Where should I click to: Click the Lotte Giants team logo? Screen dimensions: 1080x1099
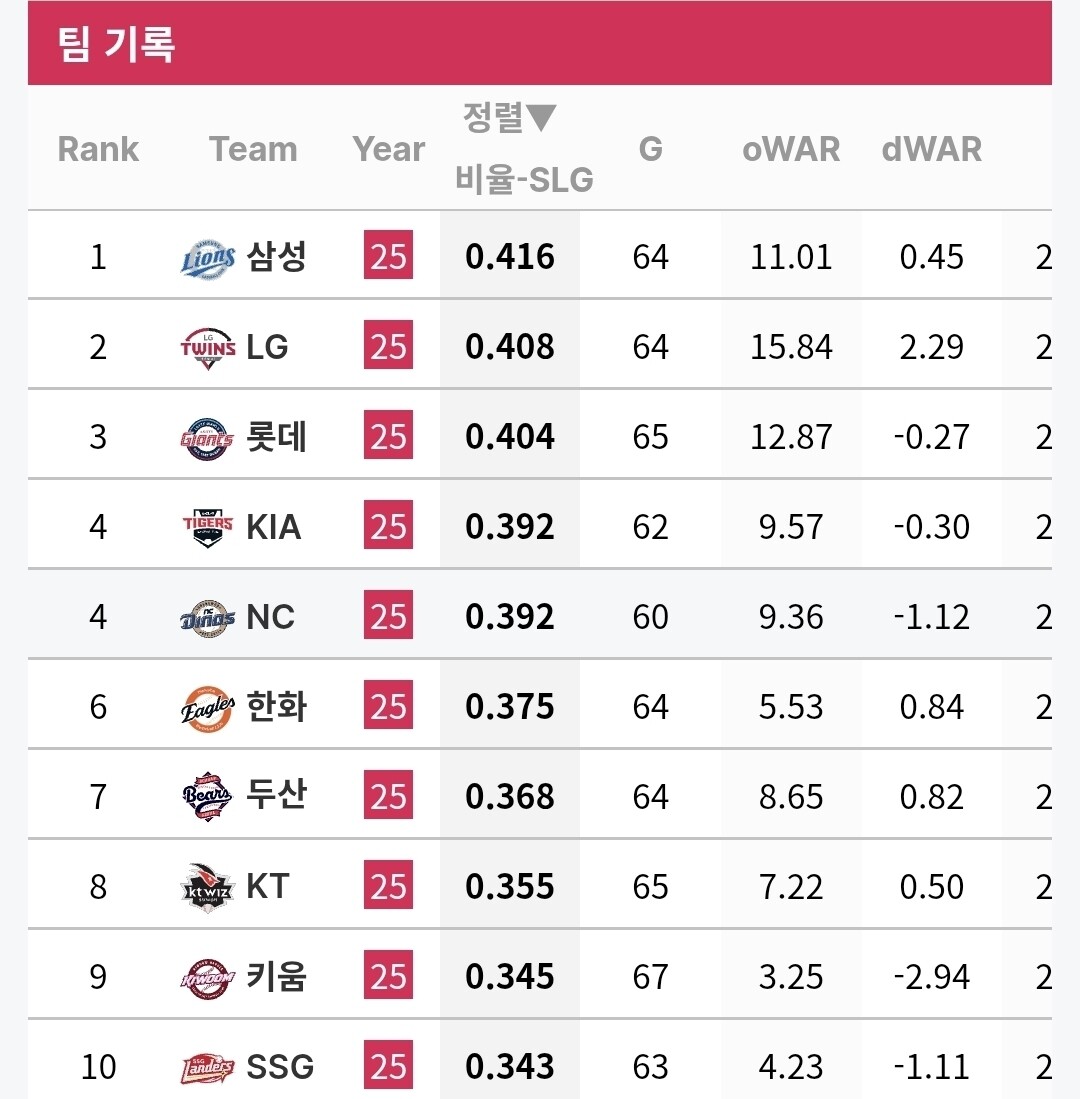[208, 438]
